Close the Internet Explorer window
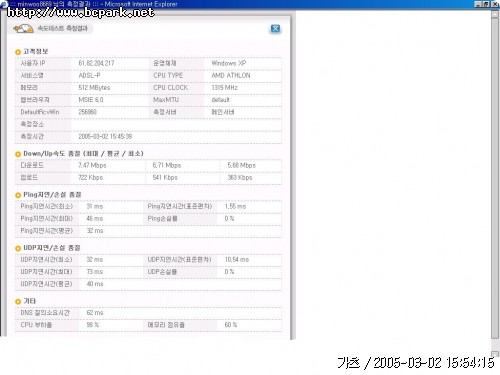 tap(495, 4)
